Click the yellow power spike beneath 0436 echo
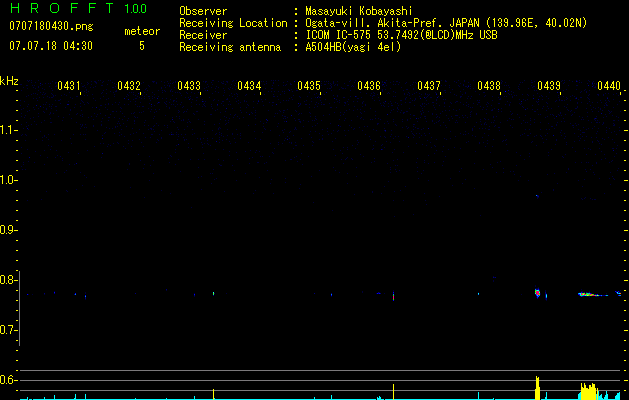 [x=393, y=392]
